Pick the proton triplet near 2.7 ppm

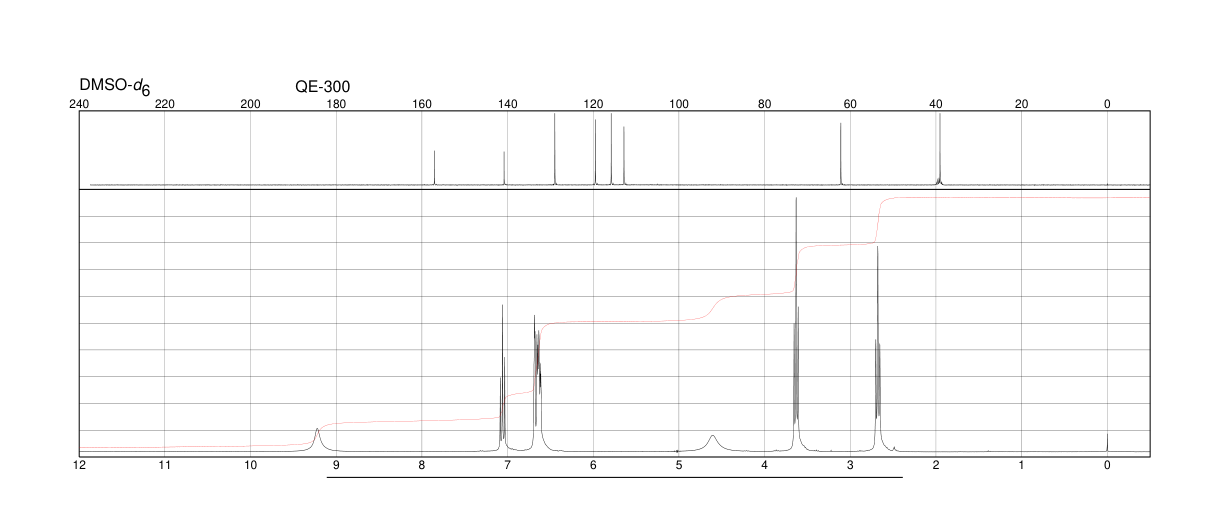pyautogui.click(x=878, y=349)
